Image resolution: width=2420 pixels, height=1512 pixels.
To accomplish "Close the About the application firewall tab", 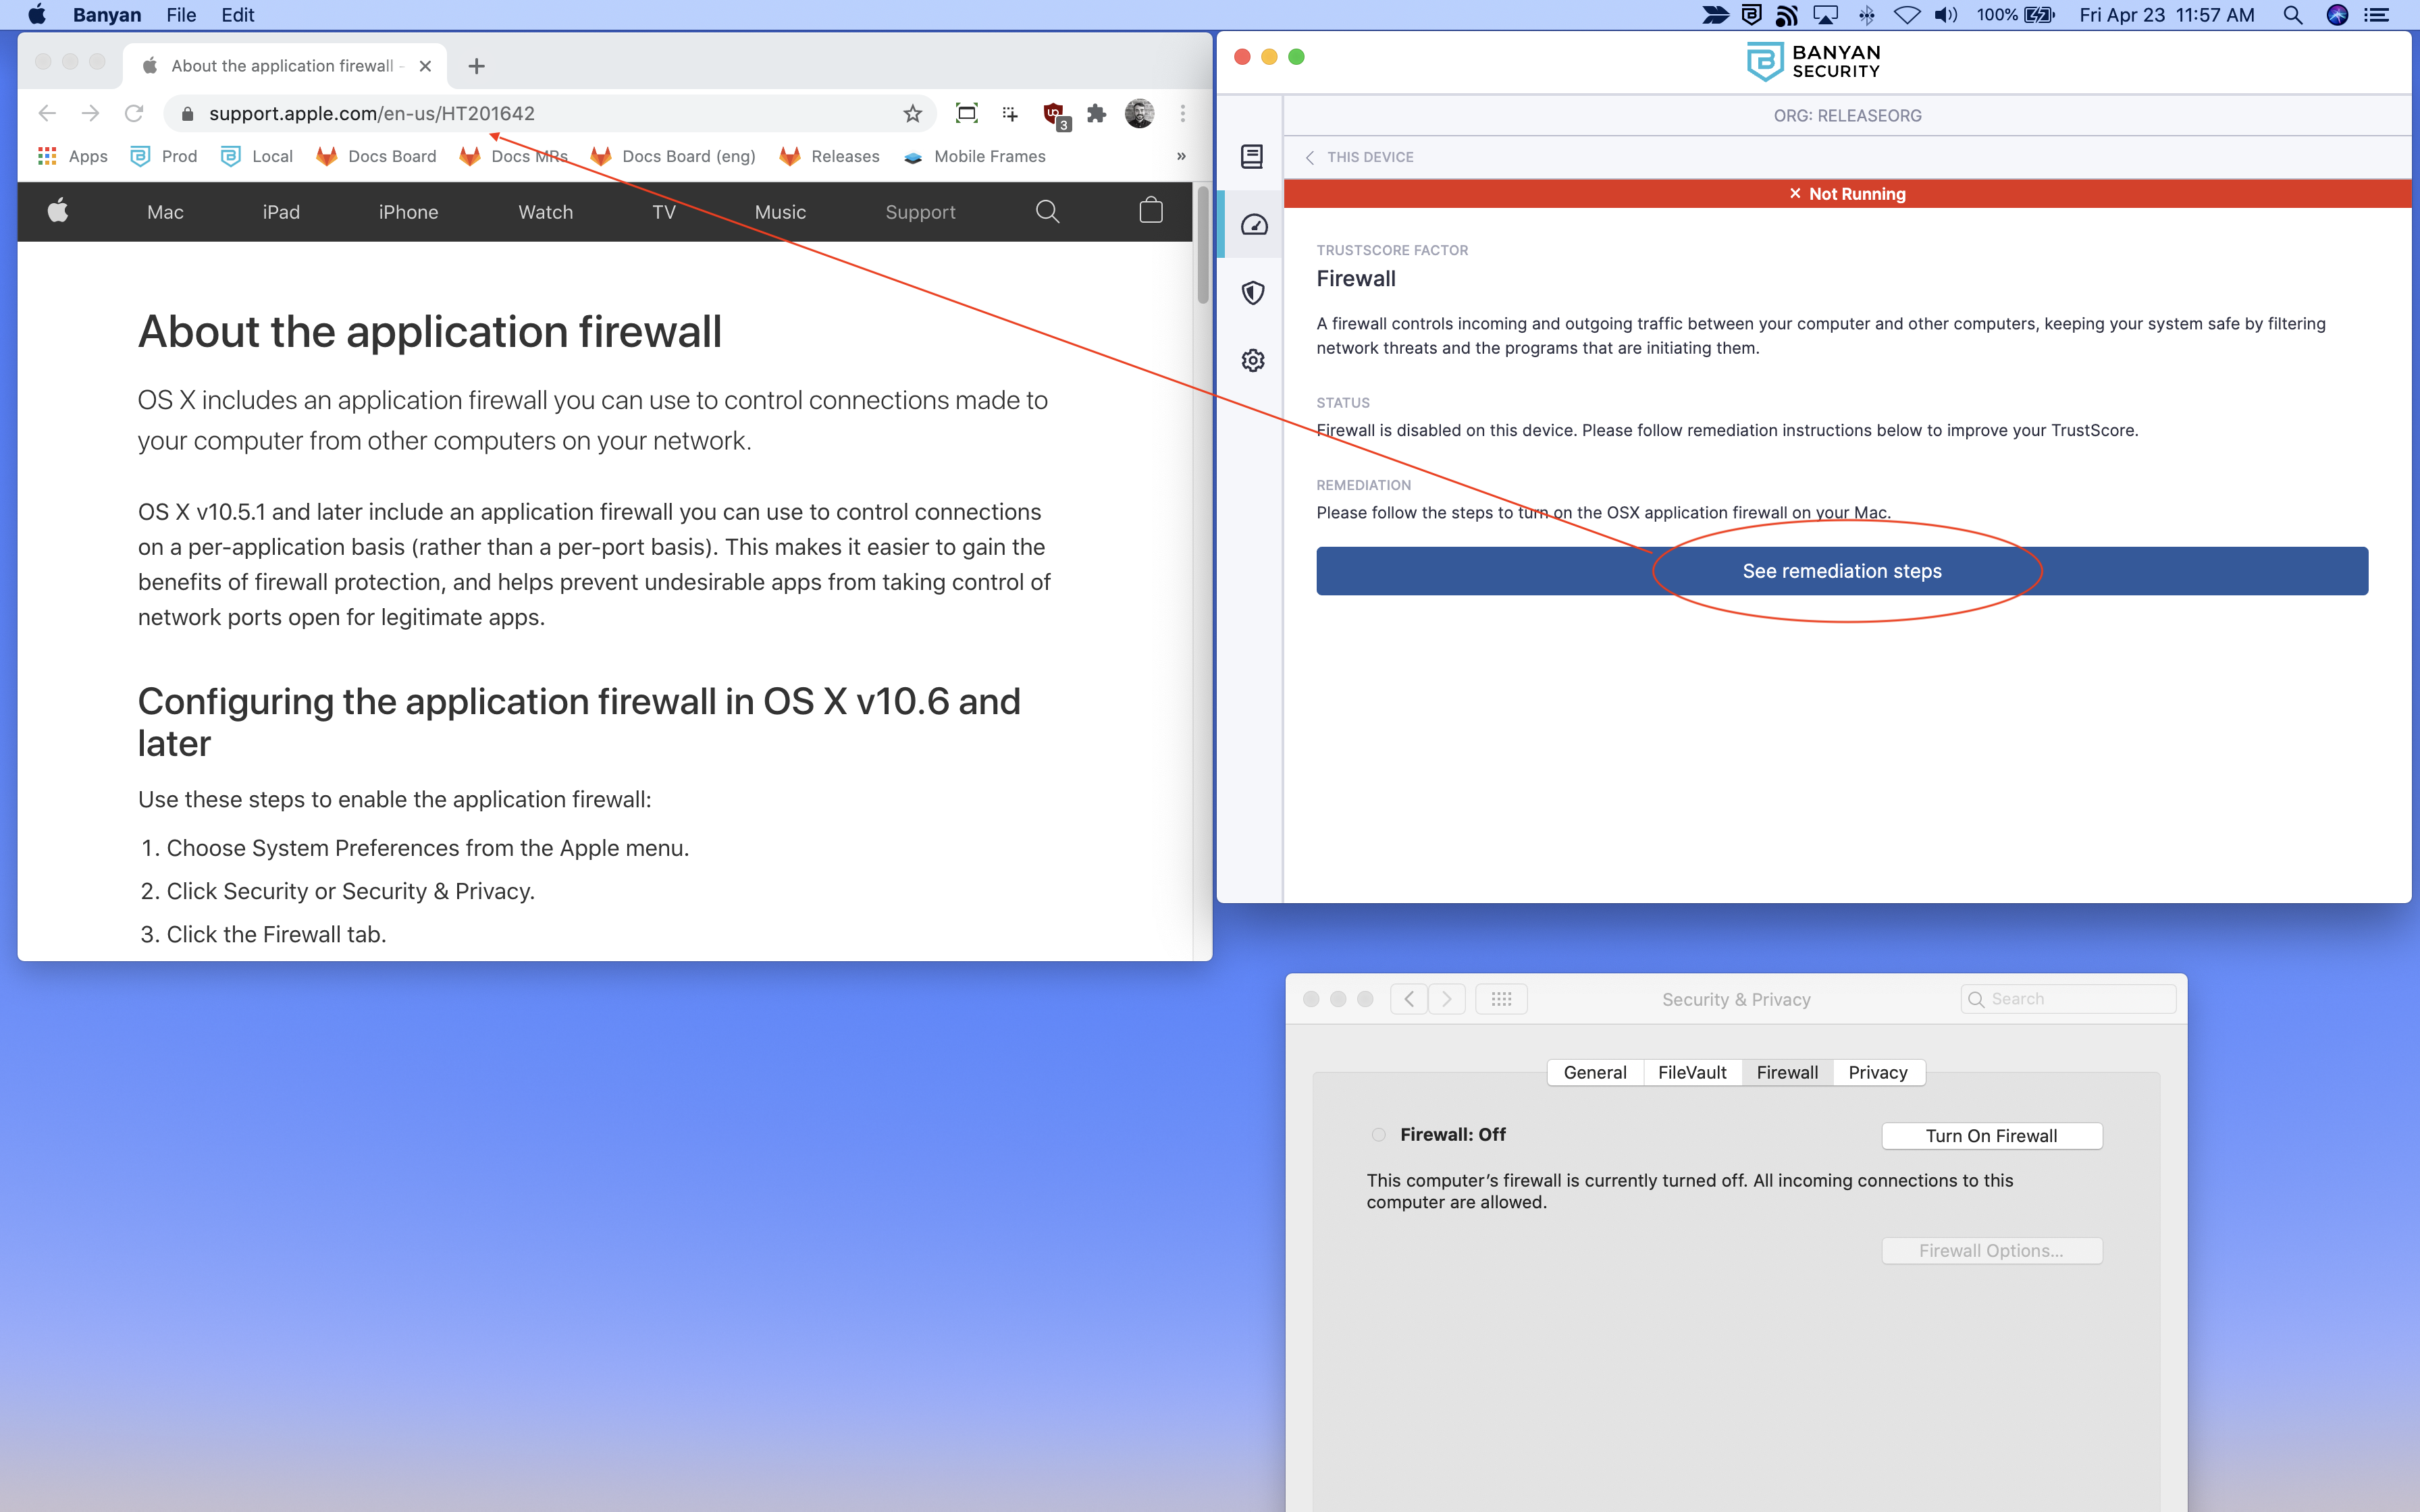I will click(425, 66).
